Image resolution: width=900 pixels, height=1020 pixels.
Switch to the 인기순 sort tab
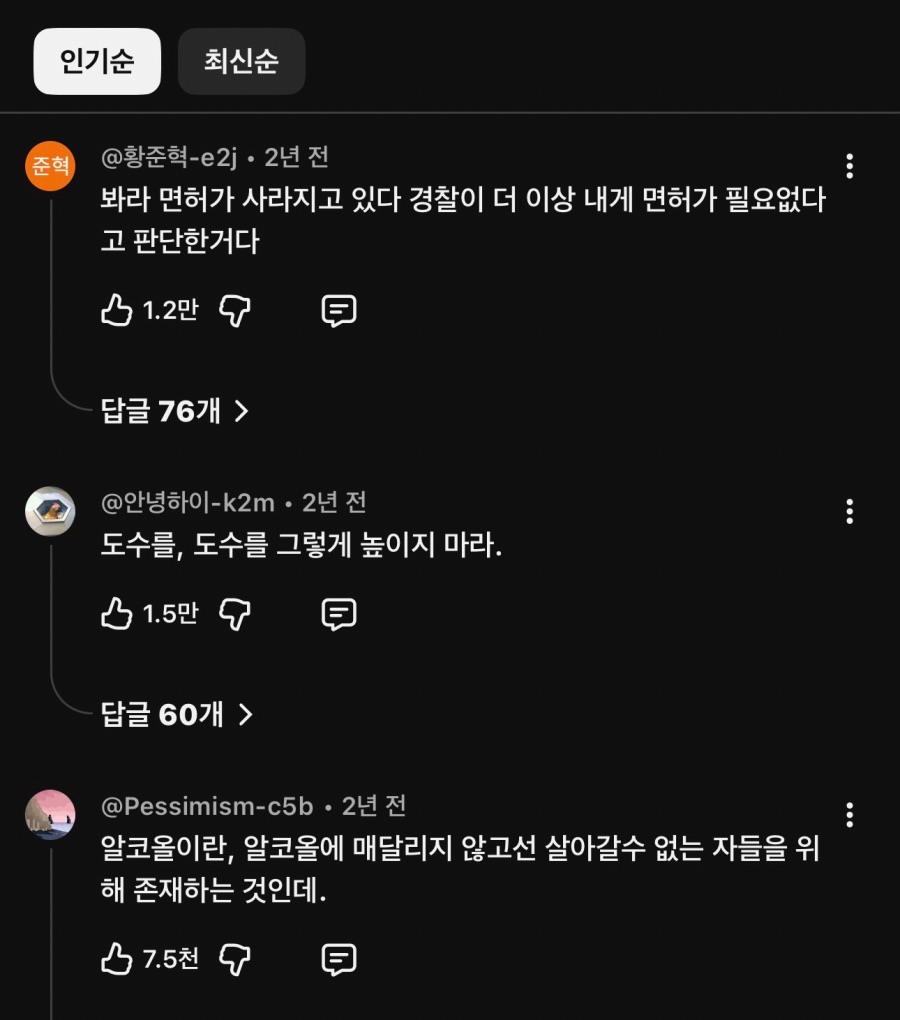pos(97,61)
